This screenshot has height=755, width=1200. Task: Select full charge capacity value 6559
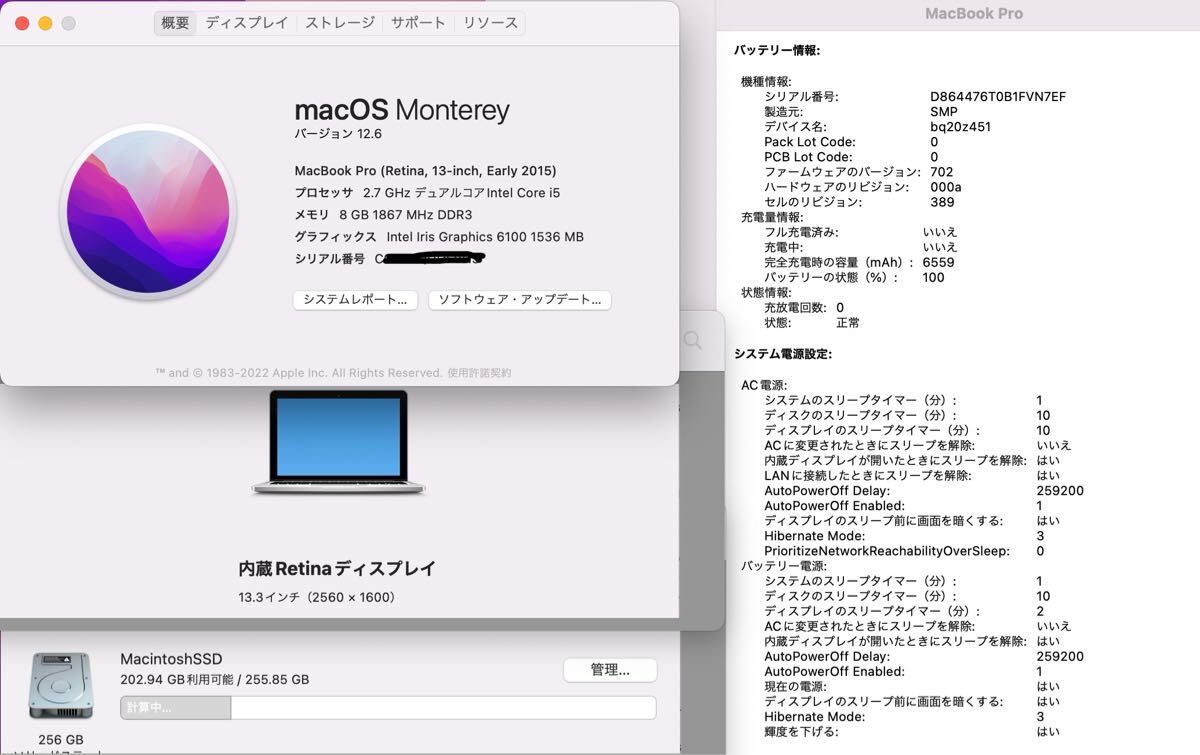point(939,262)
